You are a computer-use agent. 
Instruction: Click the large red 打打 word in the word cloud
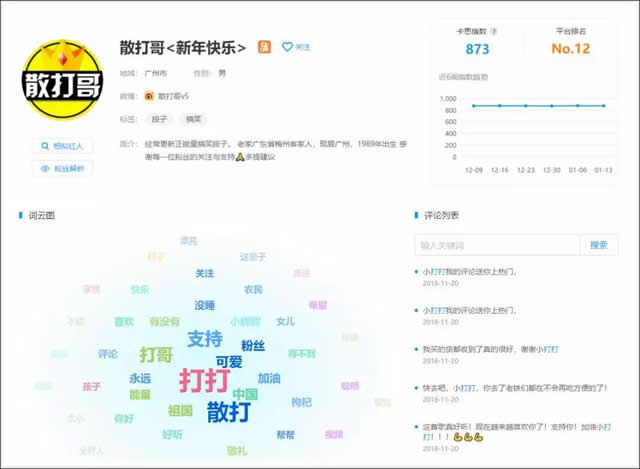pyautogui.click(x=204, y=380)
